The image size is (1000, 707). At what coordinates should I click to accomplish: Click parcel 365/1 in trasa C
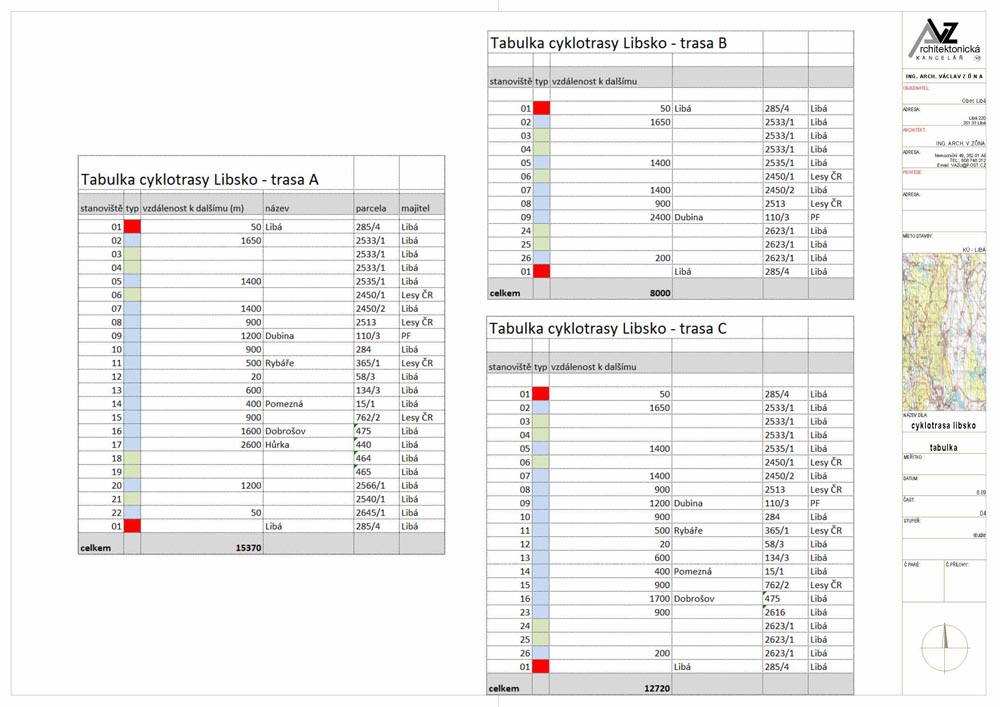pyautogui.click(x=777, y=530)
